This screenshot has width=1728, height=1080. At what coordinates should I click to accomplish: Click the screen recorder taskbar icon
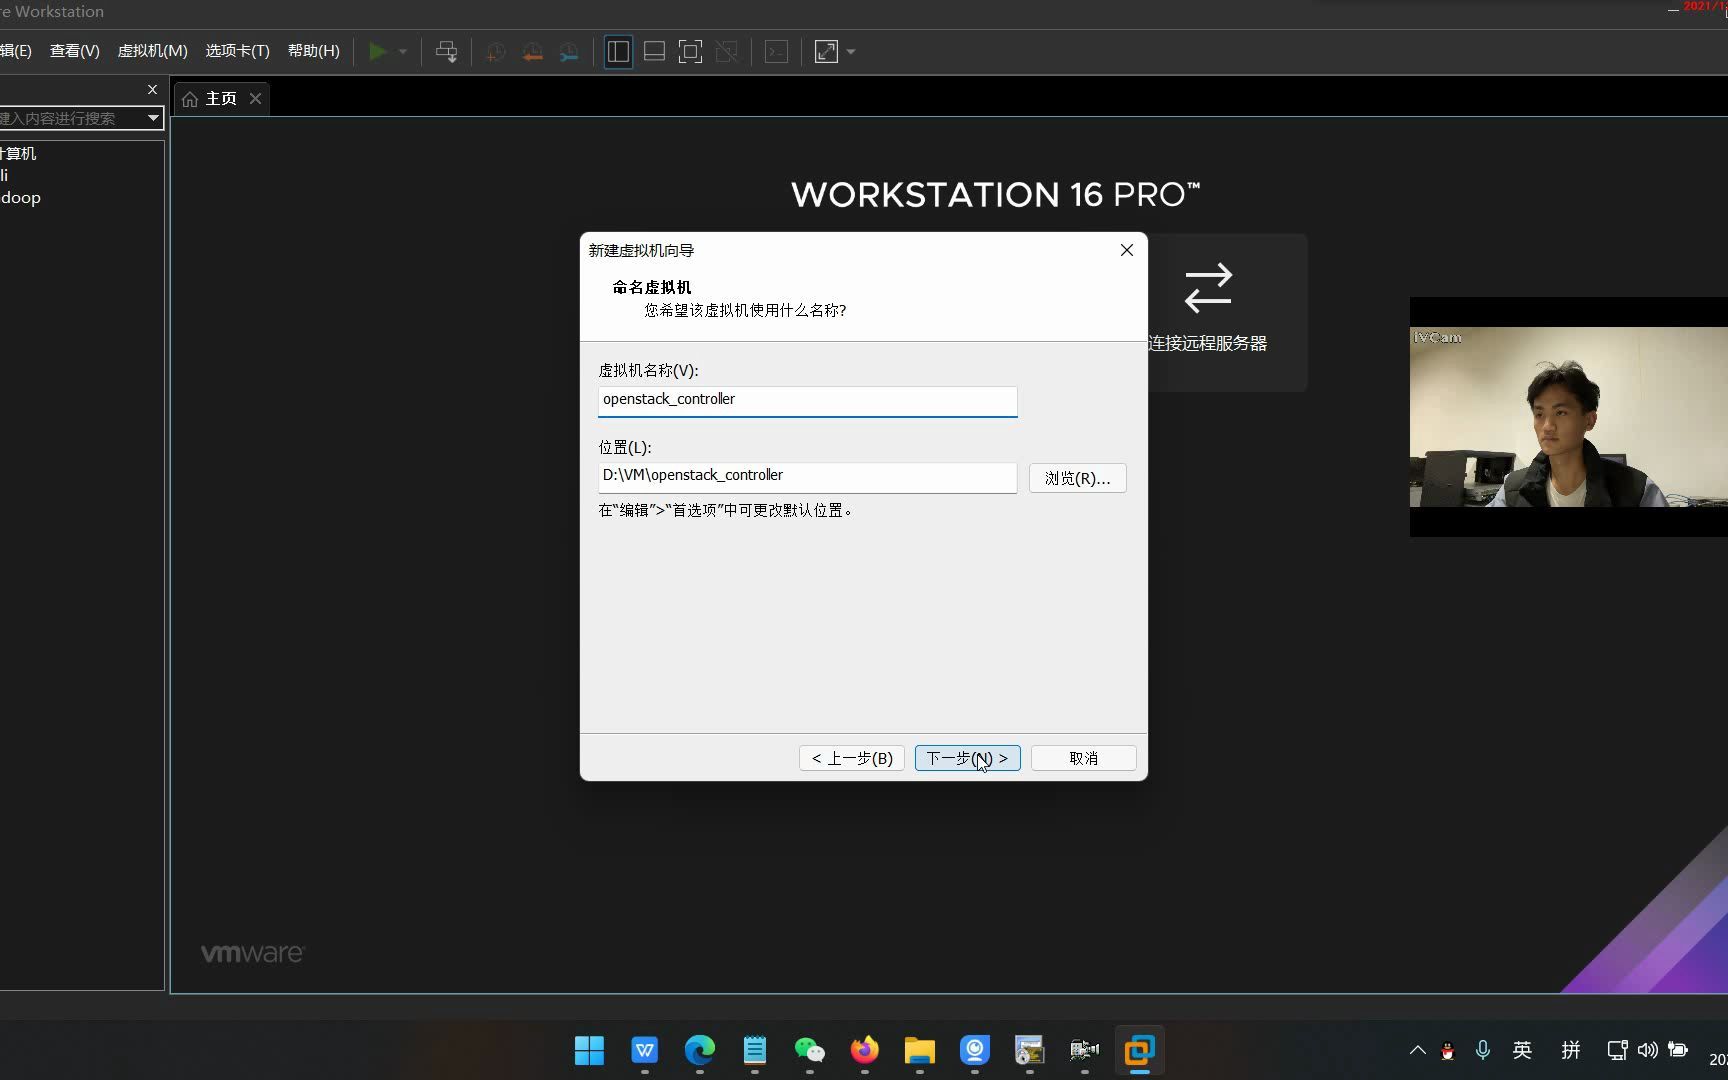click(1029, 1050)
